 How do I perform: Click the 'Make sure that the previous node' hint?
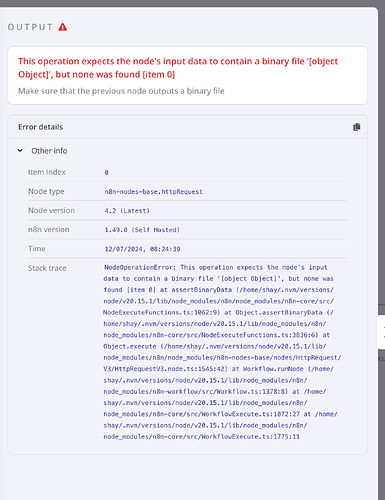pyautogui.click(x=121, y=91)
